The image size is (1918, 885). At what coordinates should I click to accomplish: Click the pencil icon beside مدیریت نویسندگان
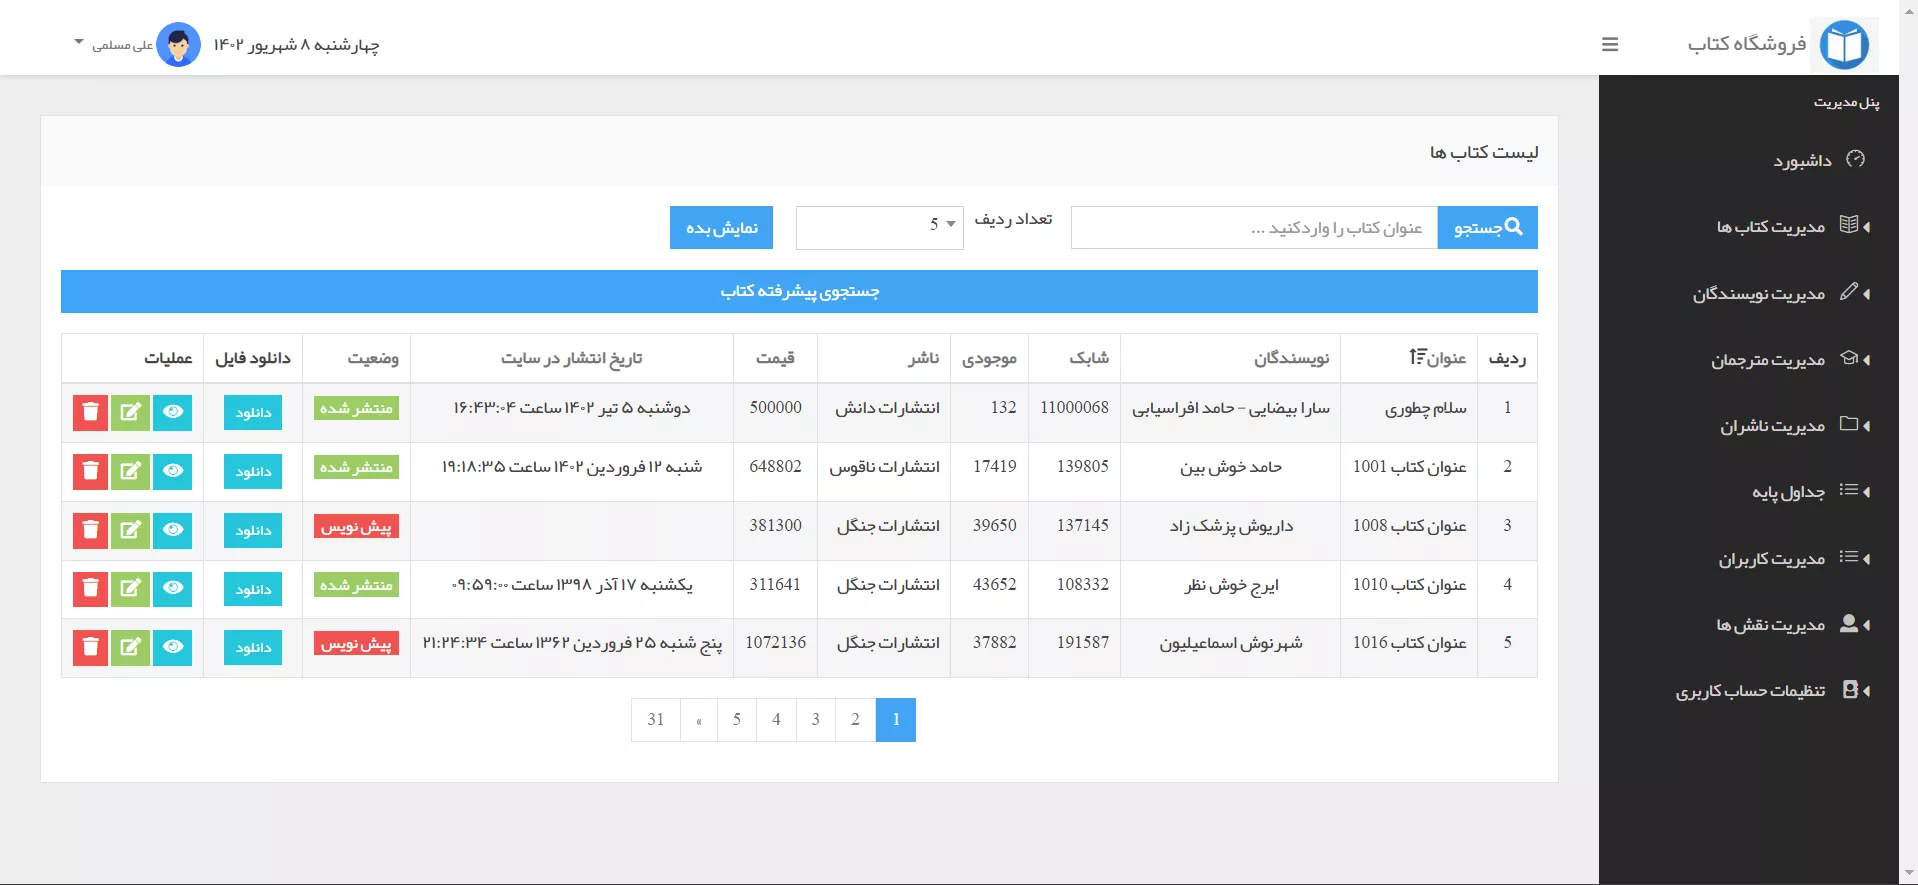[1849, 291]
